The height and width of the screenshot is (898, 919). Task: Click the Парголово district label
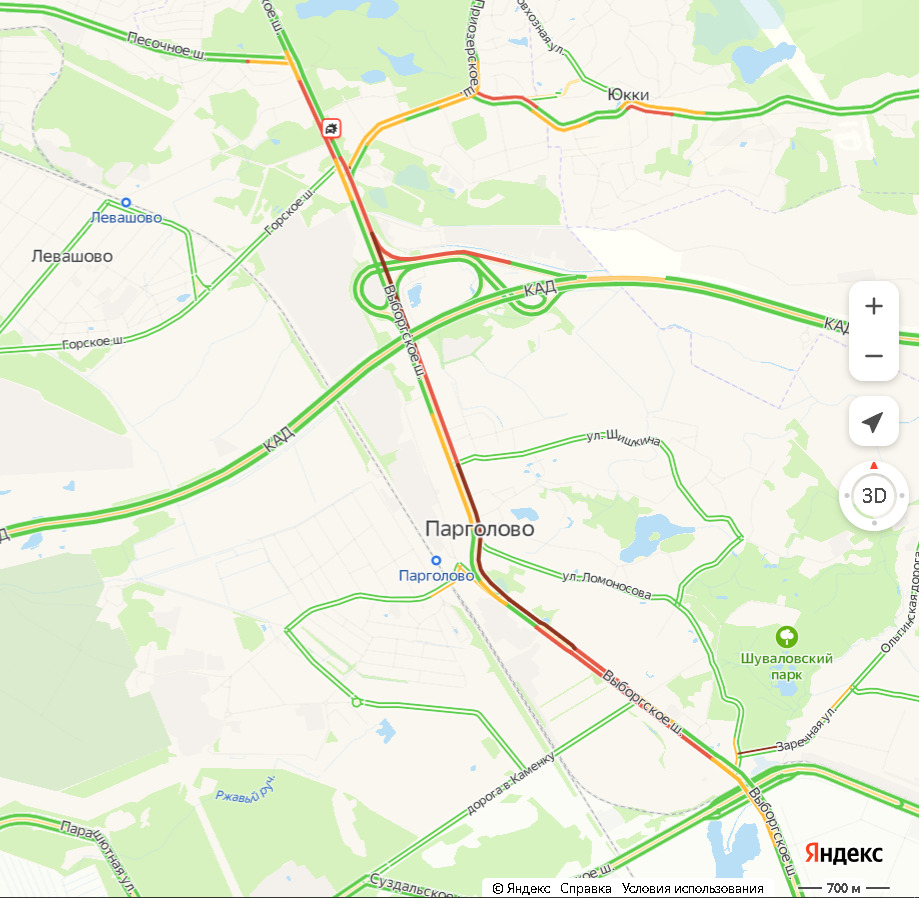[x=479, y=529]
